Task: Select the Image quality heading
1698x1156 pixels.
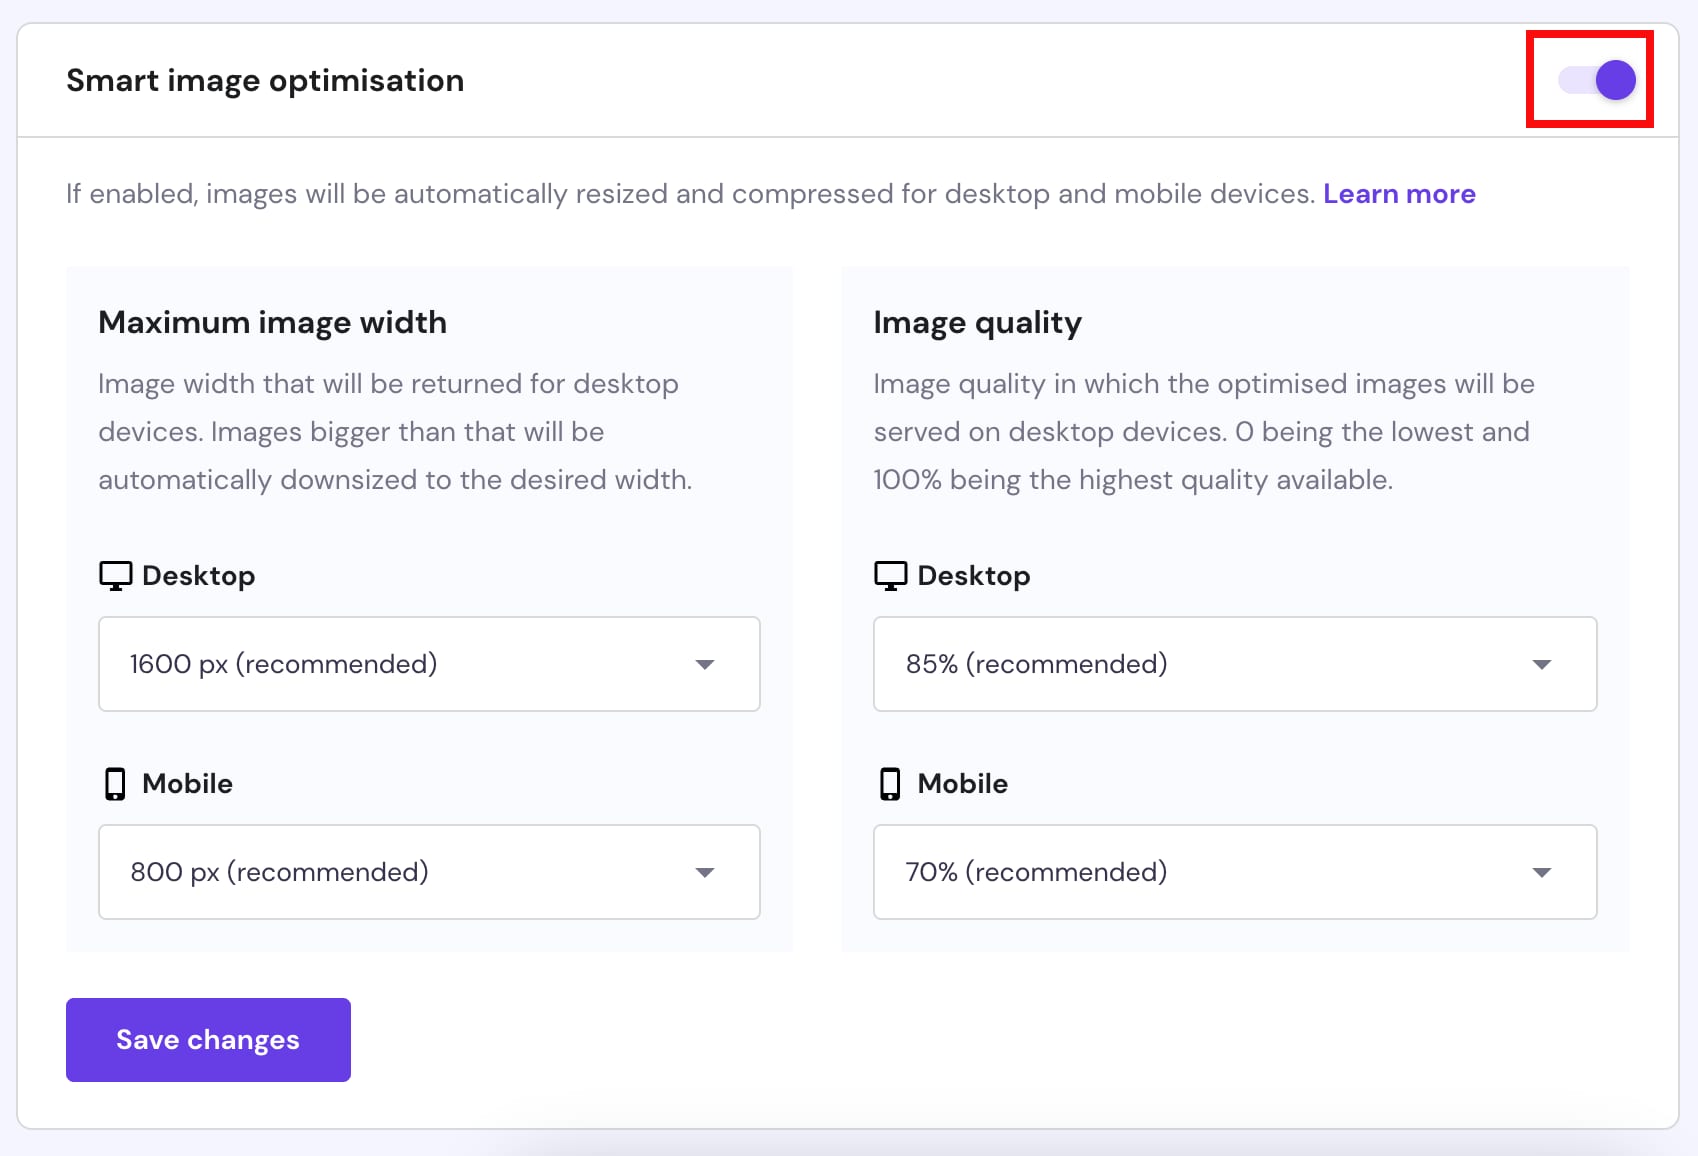Action: click(x=977, y=323)
